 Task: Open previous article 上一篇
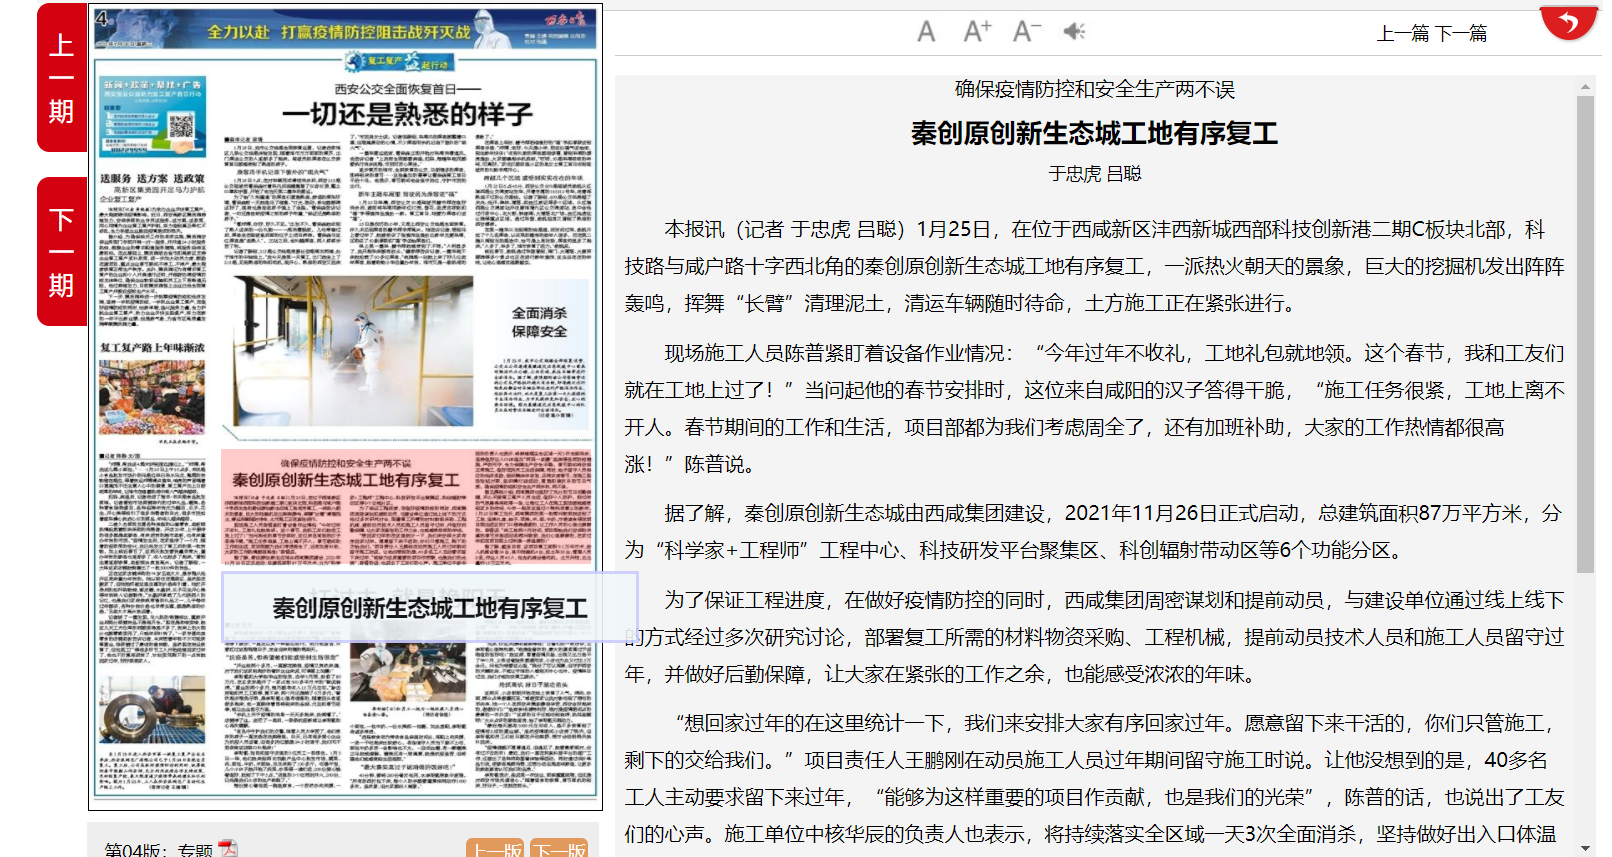(x=1403, y=34)
